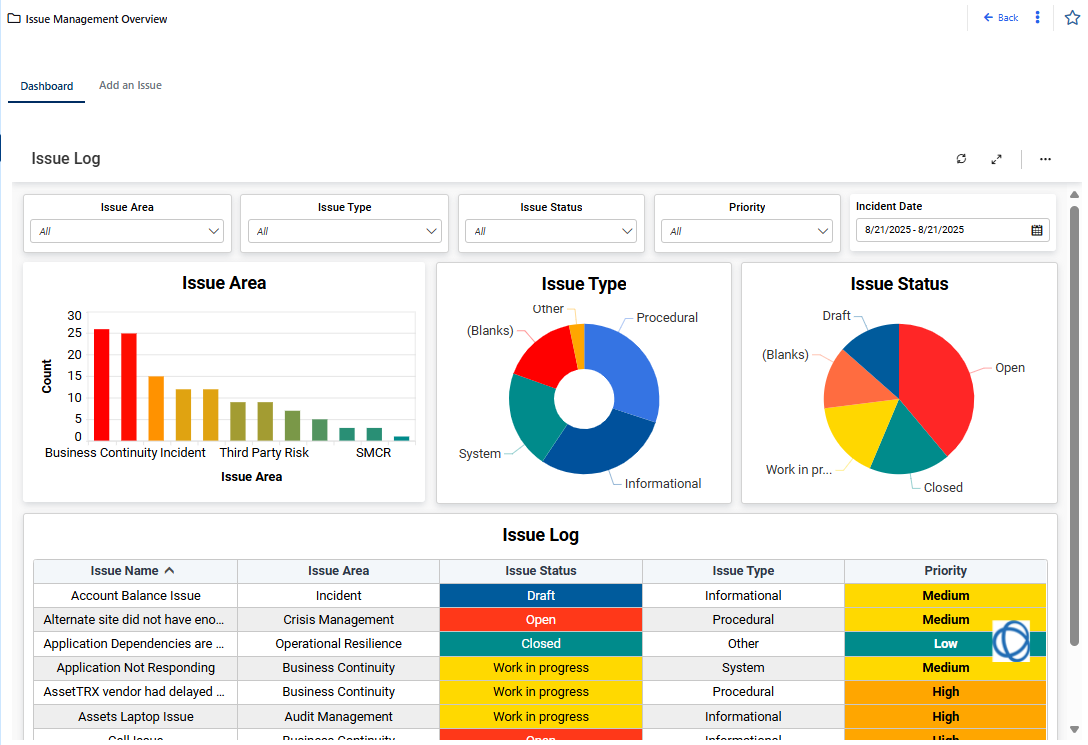Click the folder icon beside the page title
The width and height of the screenshot is (1088, 745).
(x=14, y=19)
